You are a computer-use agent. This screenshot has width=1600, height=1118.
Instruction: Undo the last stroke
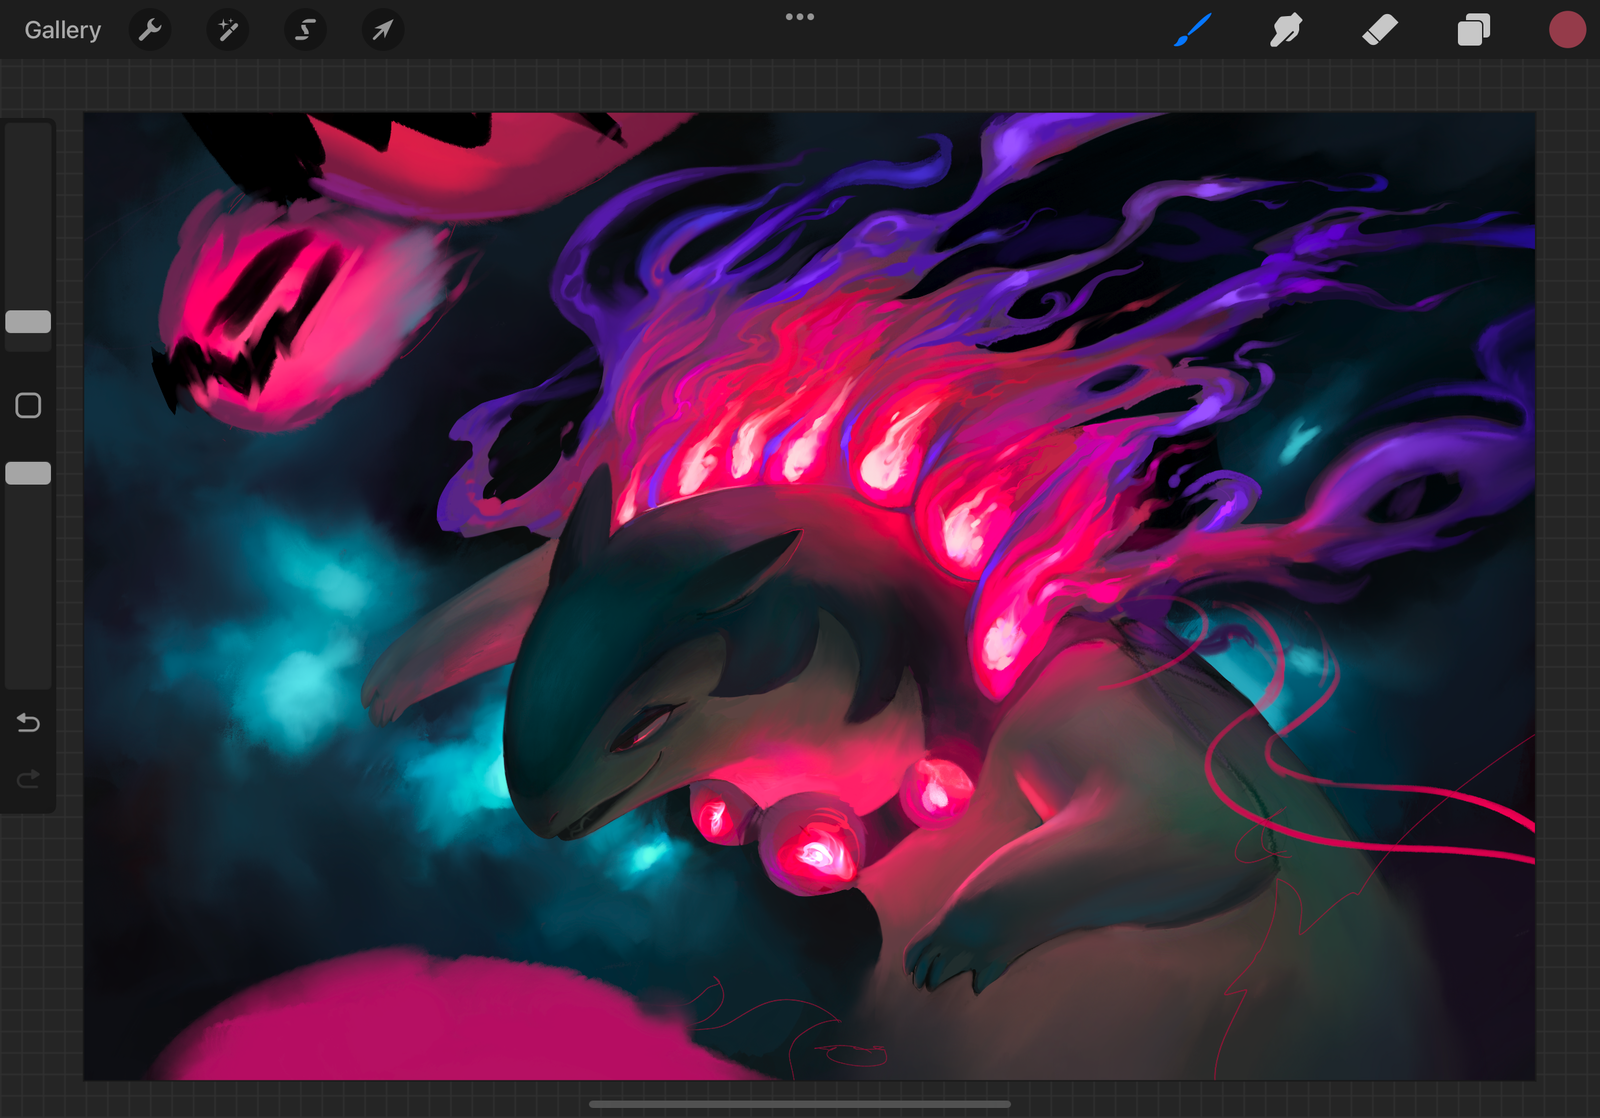click(28, 722)
